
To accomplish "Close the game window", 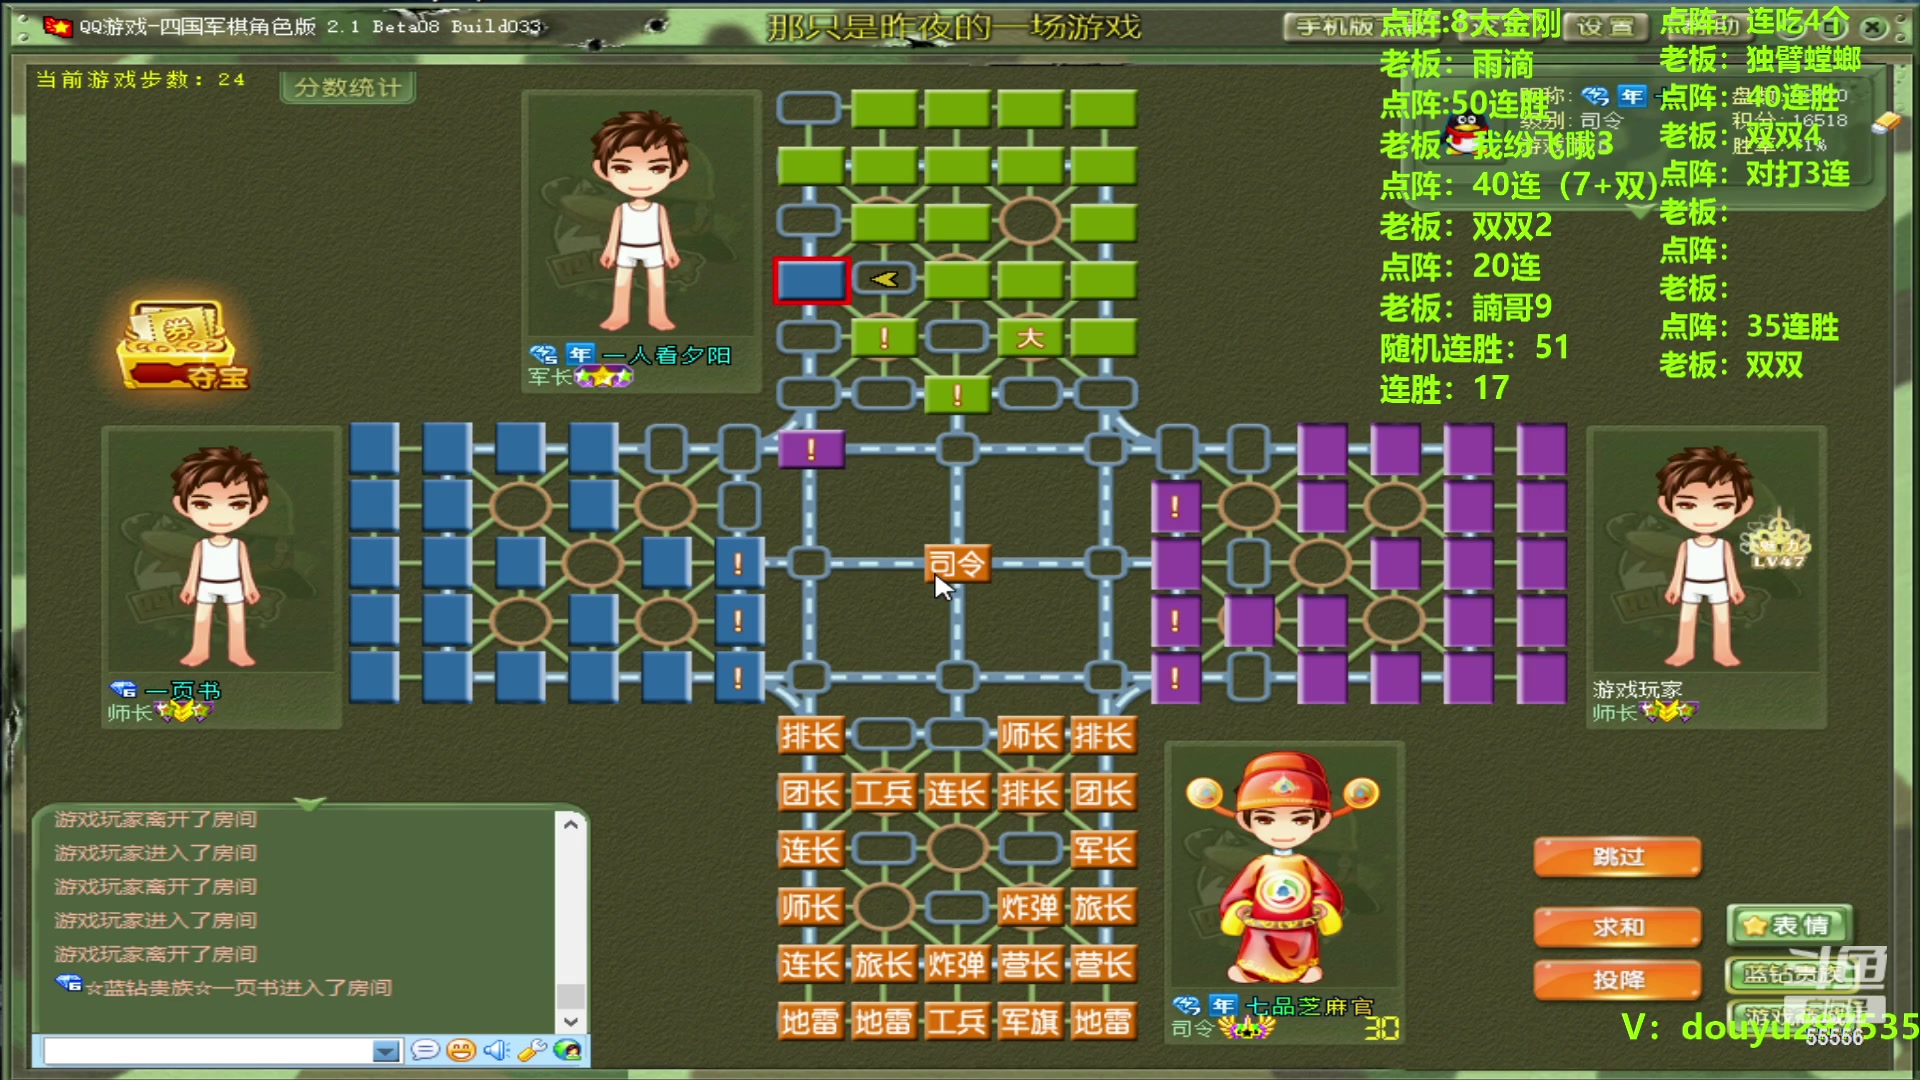I will [x=1874, y=27].
